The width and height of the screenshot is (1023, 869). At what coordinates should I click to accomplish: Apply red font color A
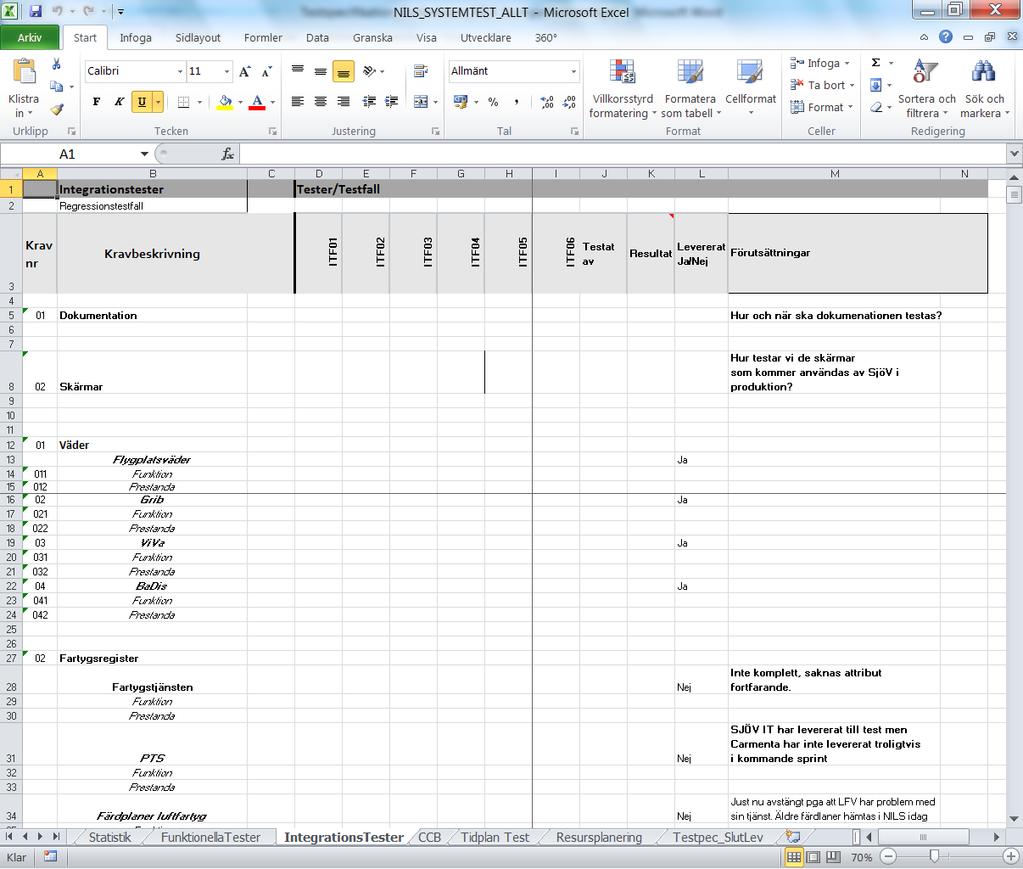coord(257,102)
